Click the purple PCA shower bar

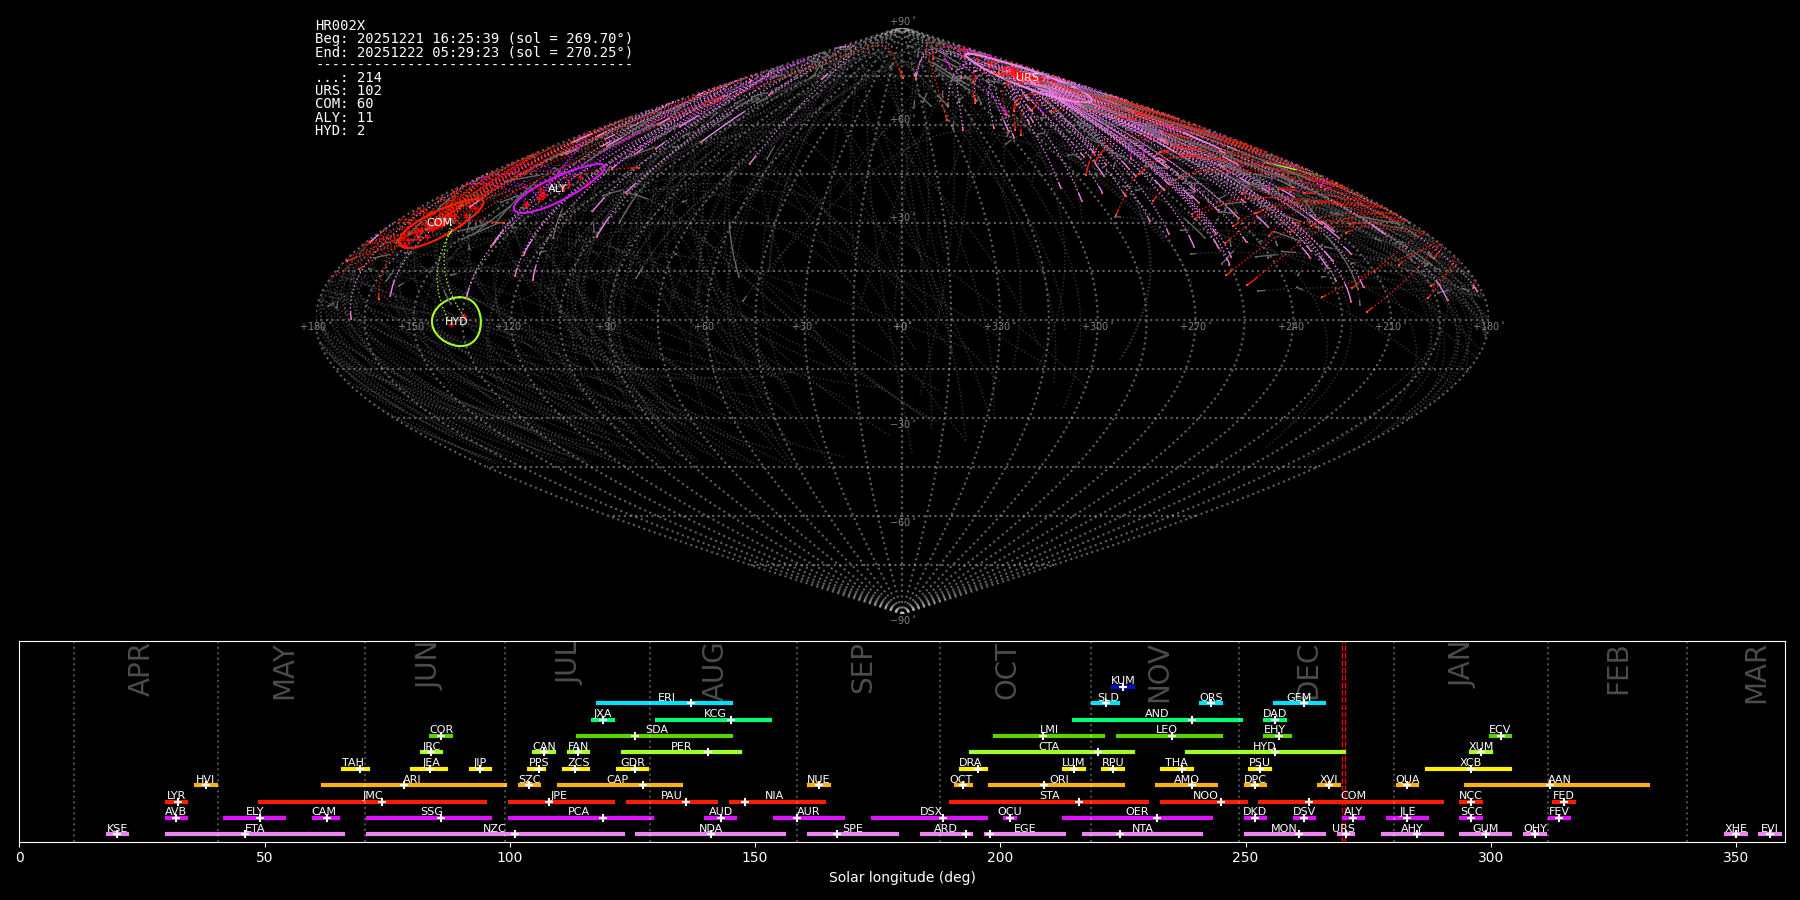click(x=580, y=818)
